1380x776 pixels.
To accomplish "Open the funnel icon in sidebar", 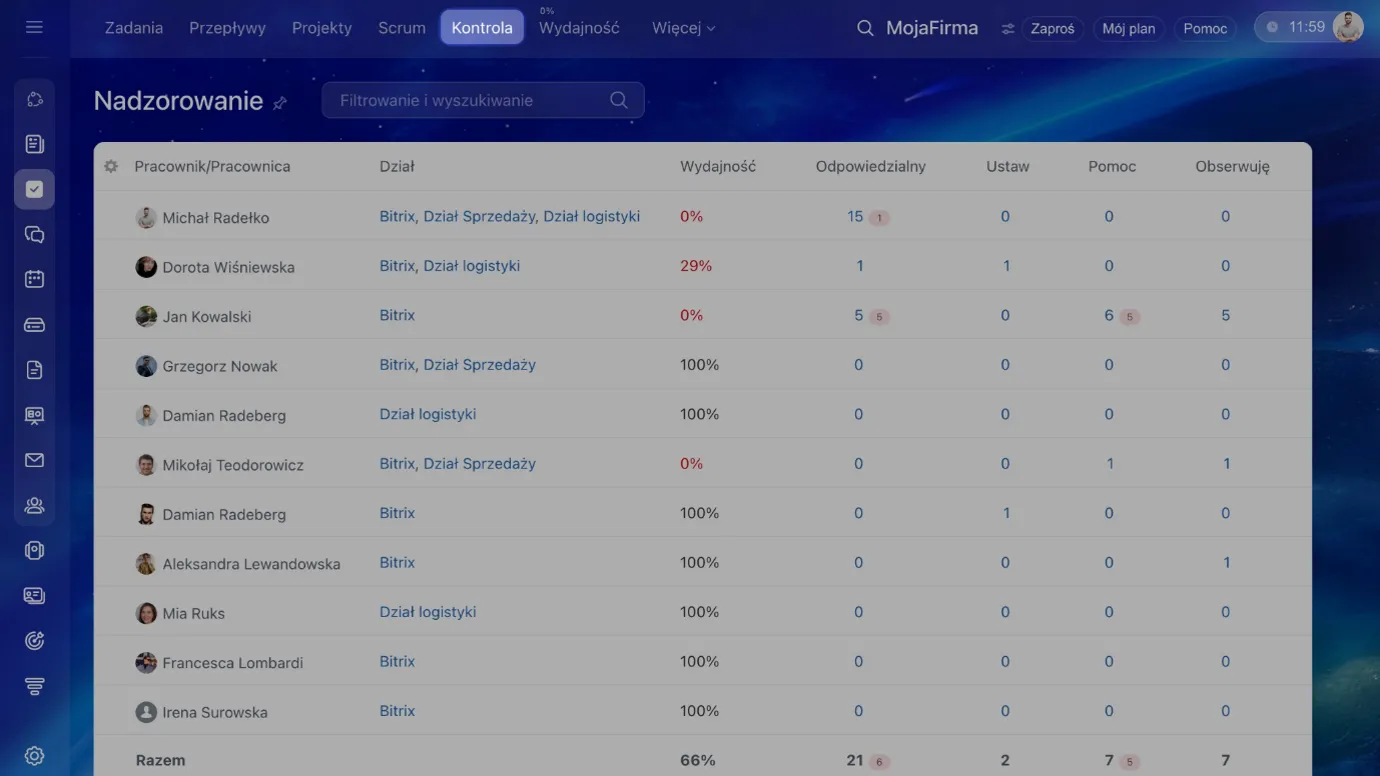I will (34, 687).
